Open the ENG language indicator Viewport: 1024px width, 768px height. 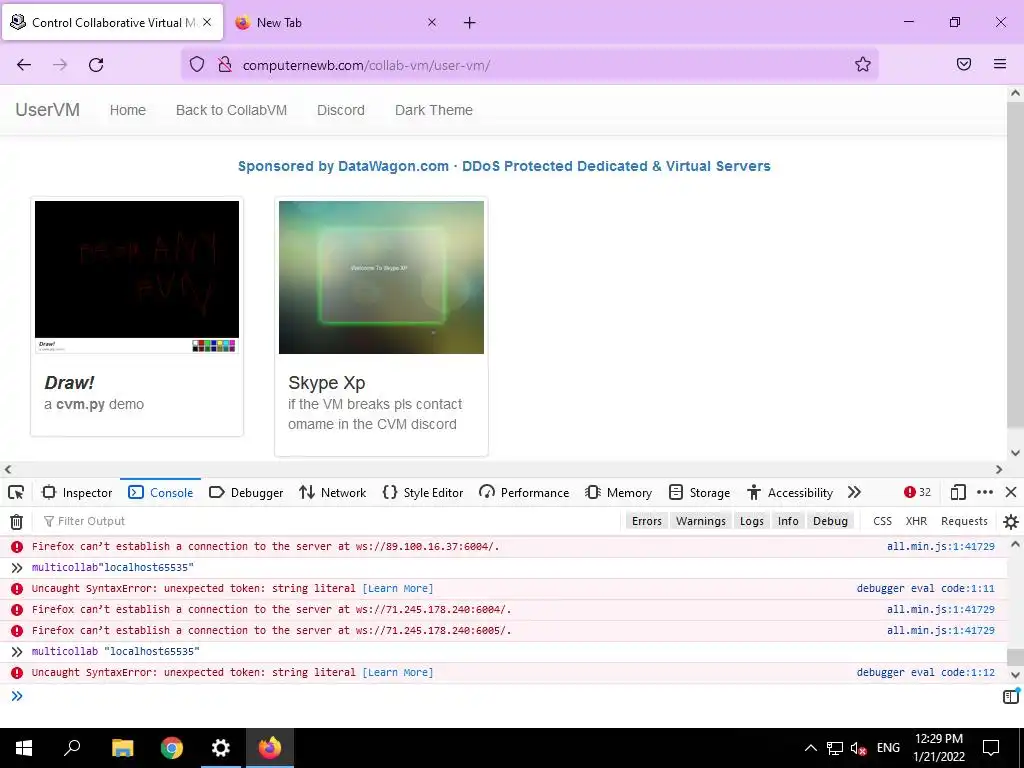(888, 748)
